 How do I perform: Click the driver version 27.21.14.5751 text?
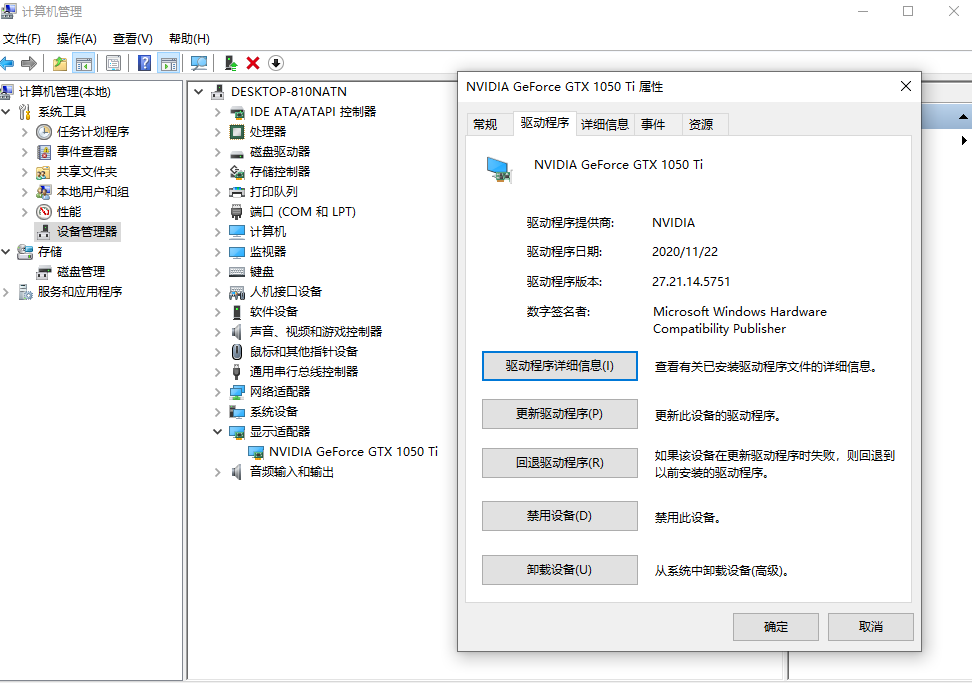point(691,282)
